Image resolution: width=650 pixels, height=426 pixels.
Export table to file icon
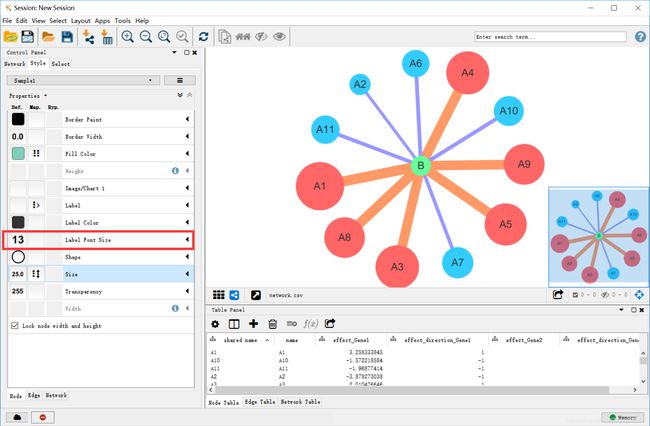[330, 324]
